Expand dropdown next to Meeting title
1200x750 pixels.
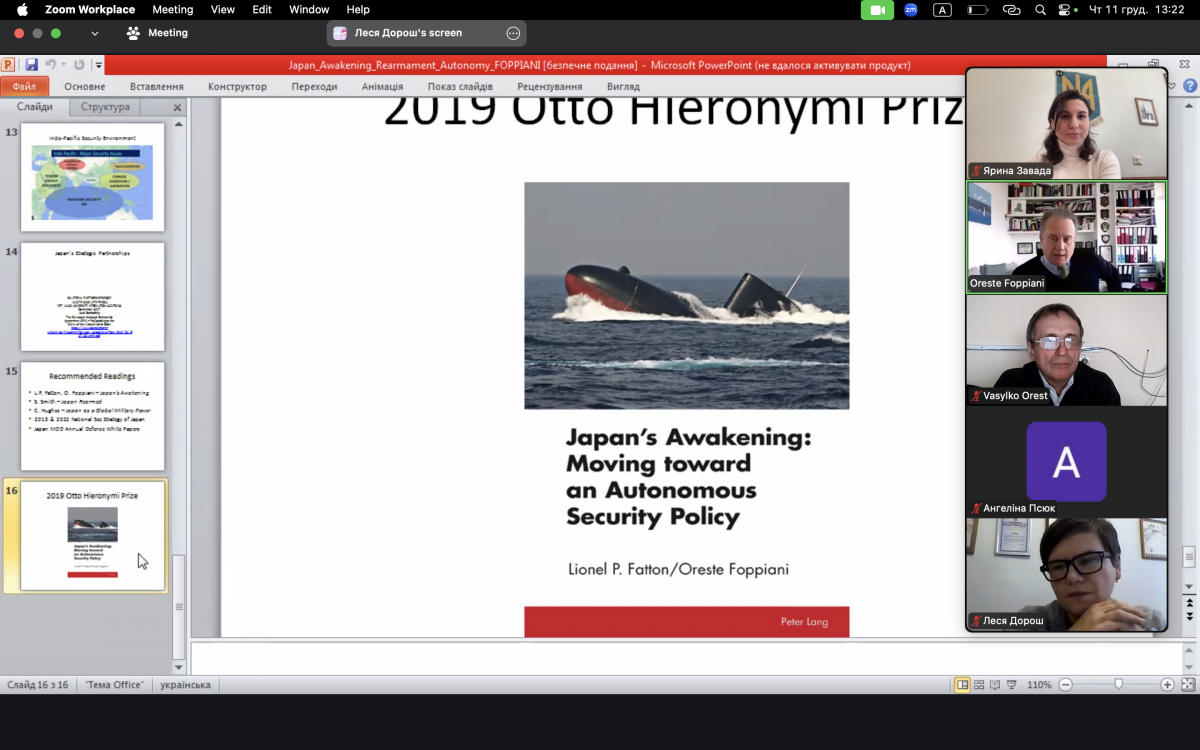(95, 33)
